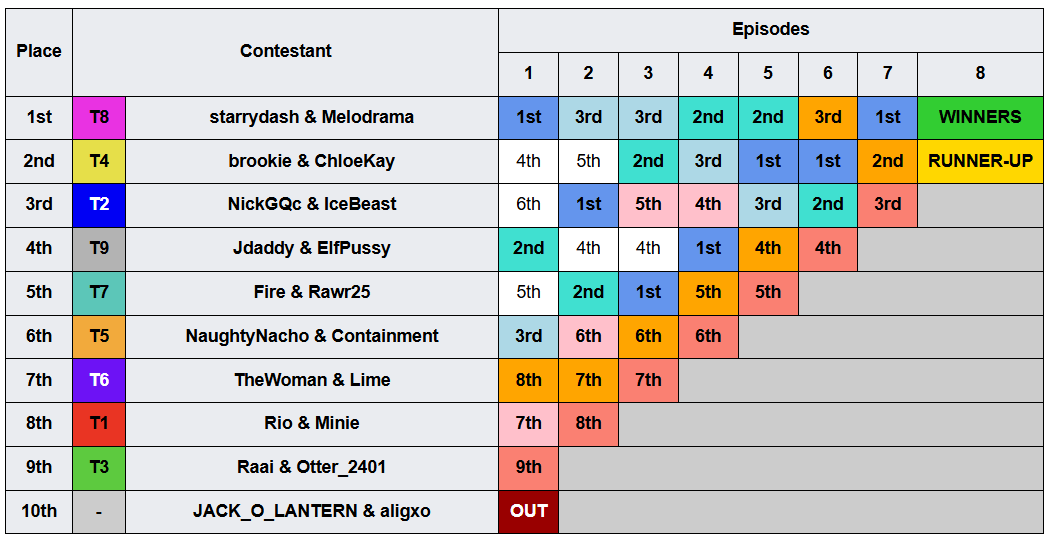This screenshot has width=1047, height=542.
Task: Select the 10th place row label
Action: point(39,511)
